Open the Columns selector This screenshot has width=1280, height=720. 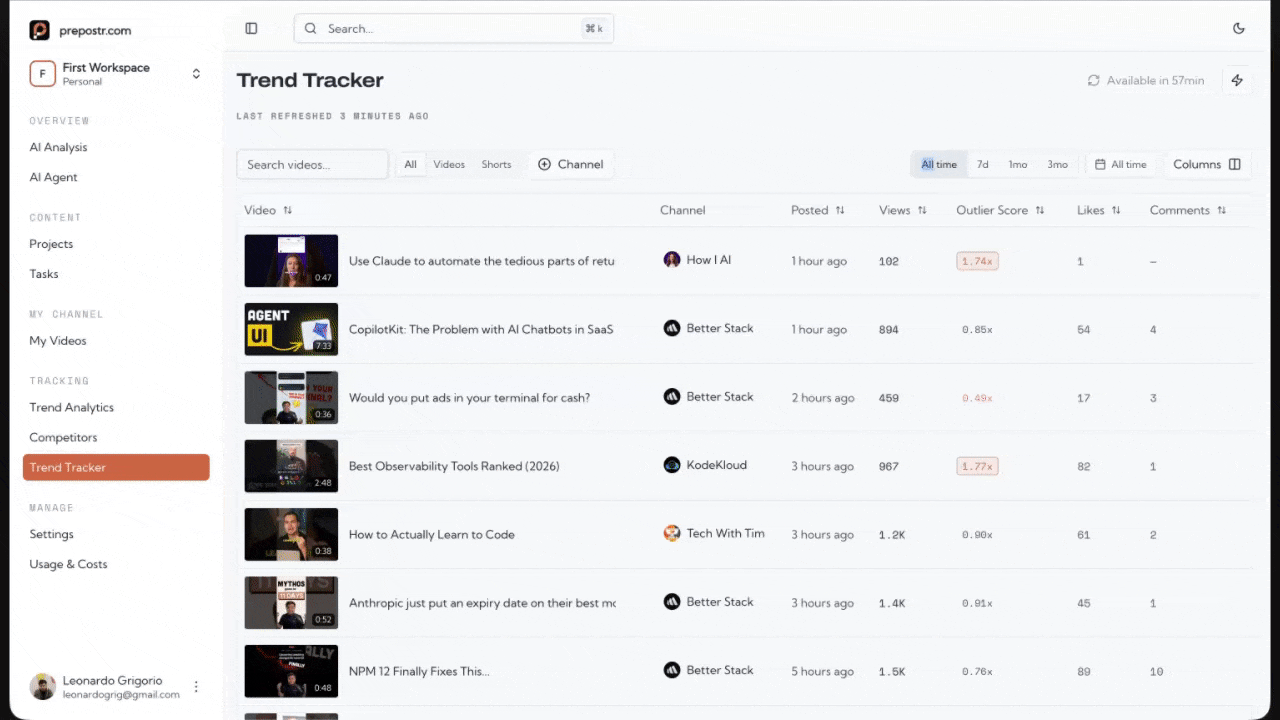[1207, 164]
